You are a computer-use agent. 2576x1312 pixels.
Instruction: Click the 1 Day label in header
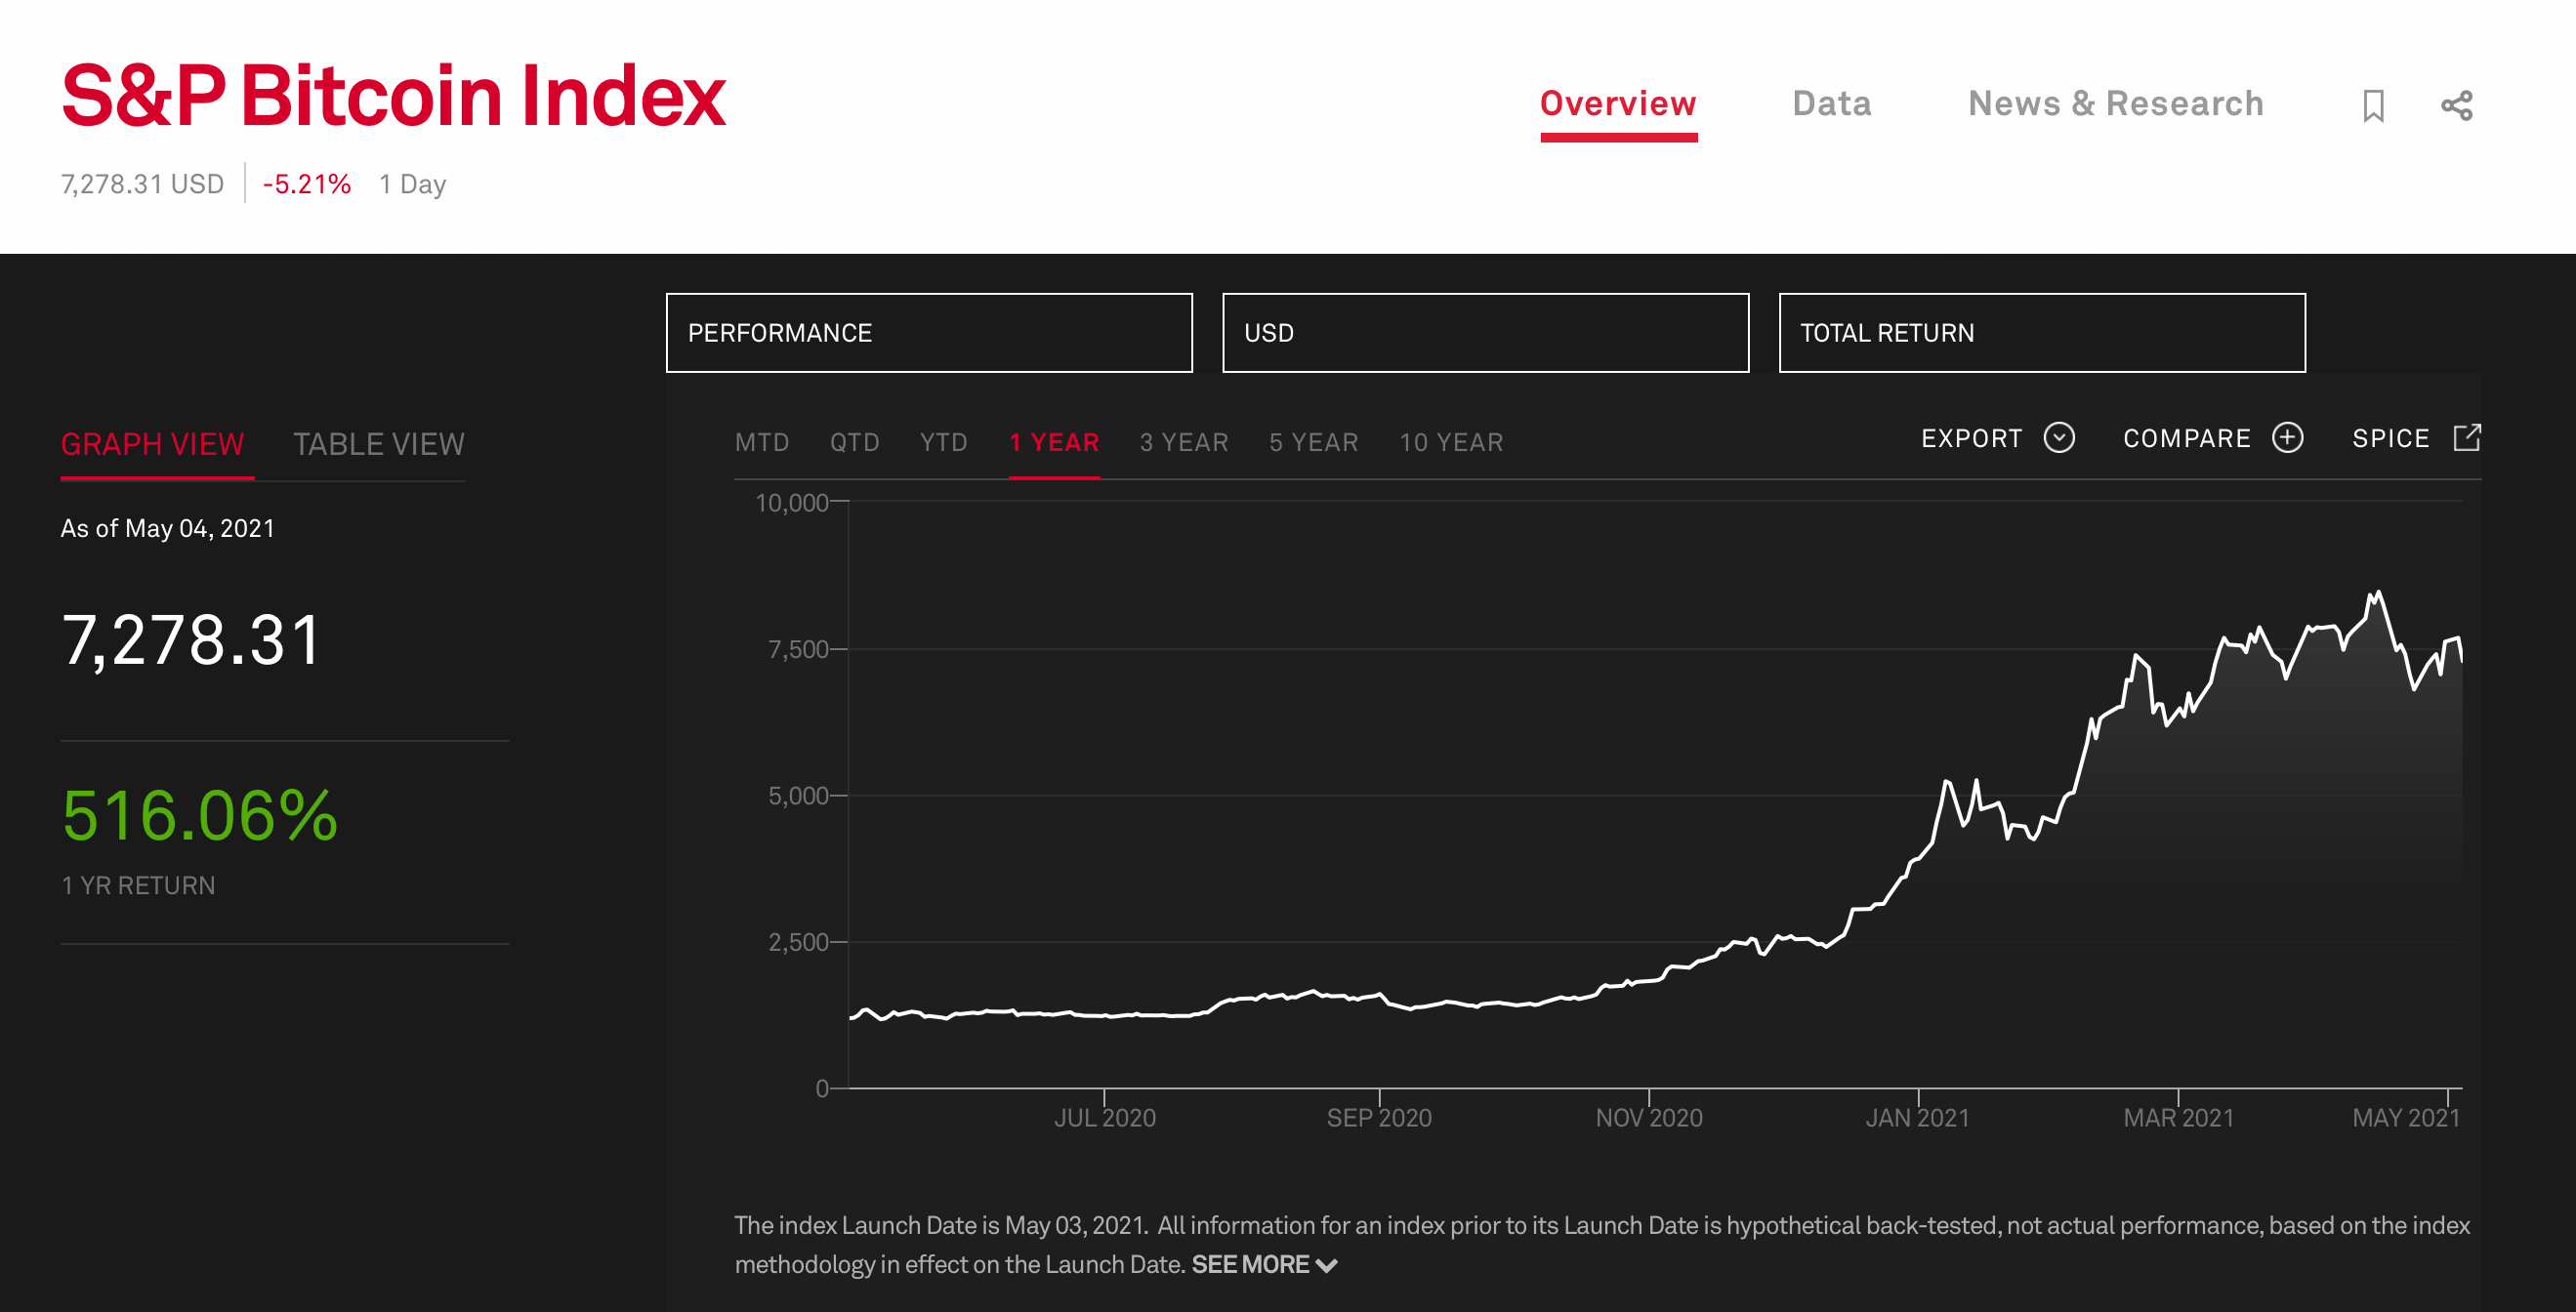[x=412, y=184]
